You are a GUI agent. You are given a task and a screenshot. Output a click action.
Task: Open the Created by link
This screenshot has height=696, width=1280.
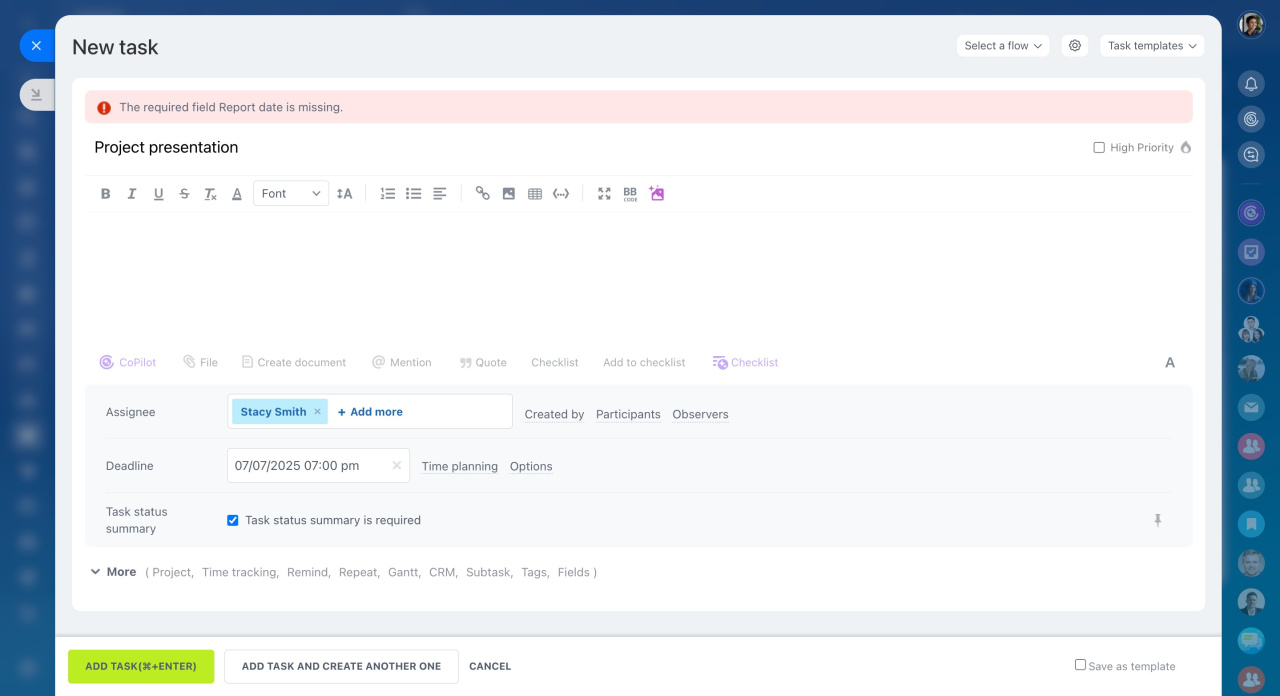pos(554,414)
